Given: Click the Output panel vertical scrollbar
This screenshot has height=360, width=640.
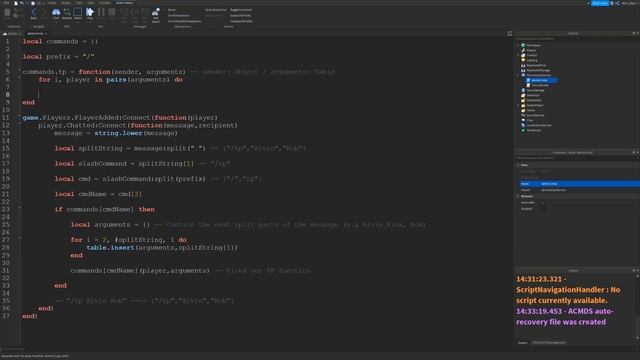Looking at the screenshot, I should tap(638, 306).
